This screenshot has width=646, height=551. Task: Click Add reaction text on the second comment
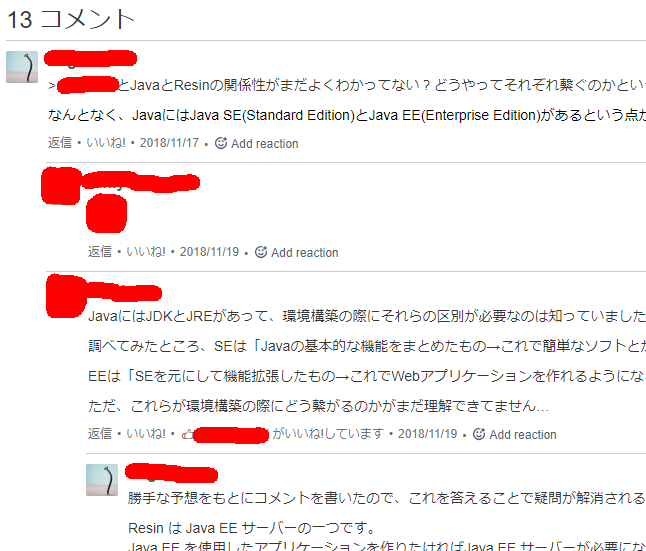[304, 252]
